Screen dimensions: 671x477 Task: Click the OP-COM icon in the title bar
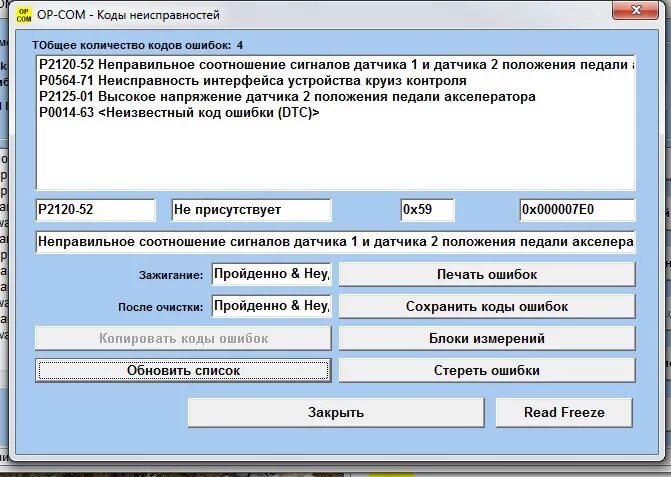pyautogui.click(x=24, y=15)
